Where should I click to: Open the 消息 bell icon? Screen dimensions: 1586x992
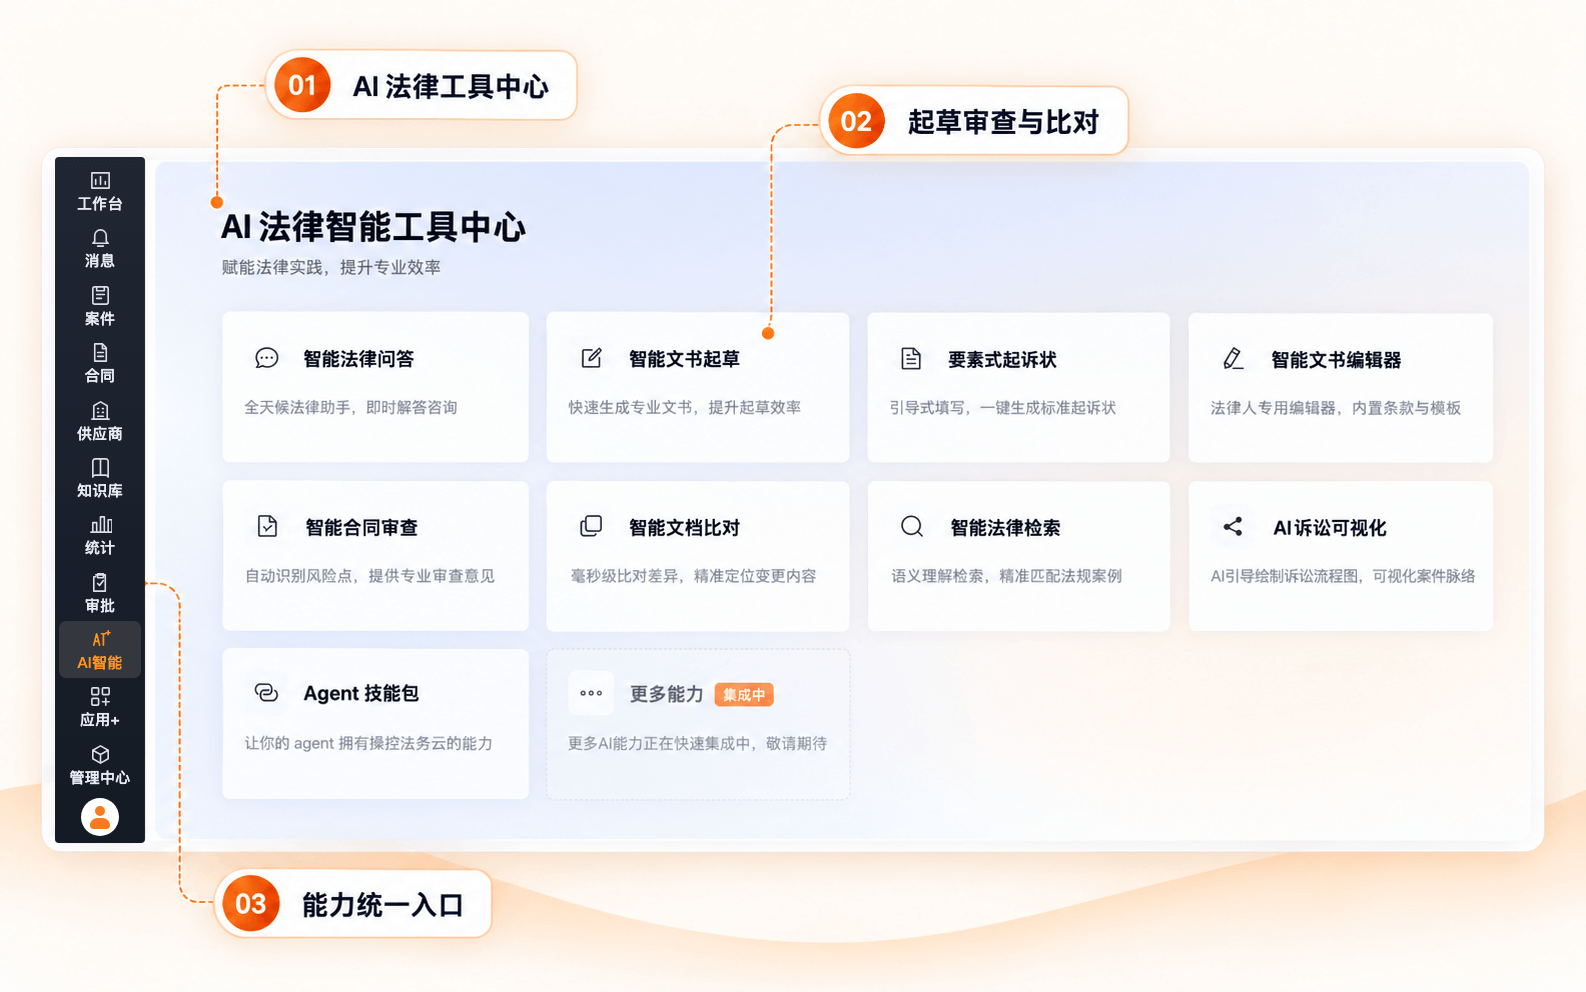tap(100, 238)
